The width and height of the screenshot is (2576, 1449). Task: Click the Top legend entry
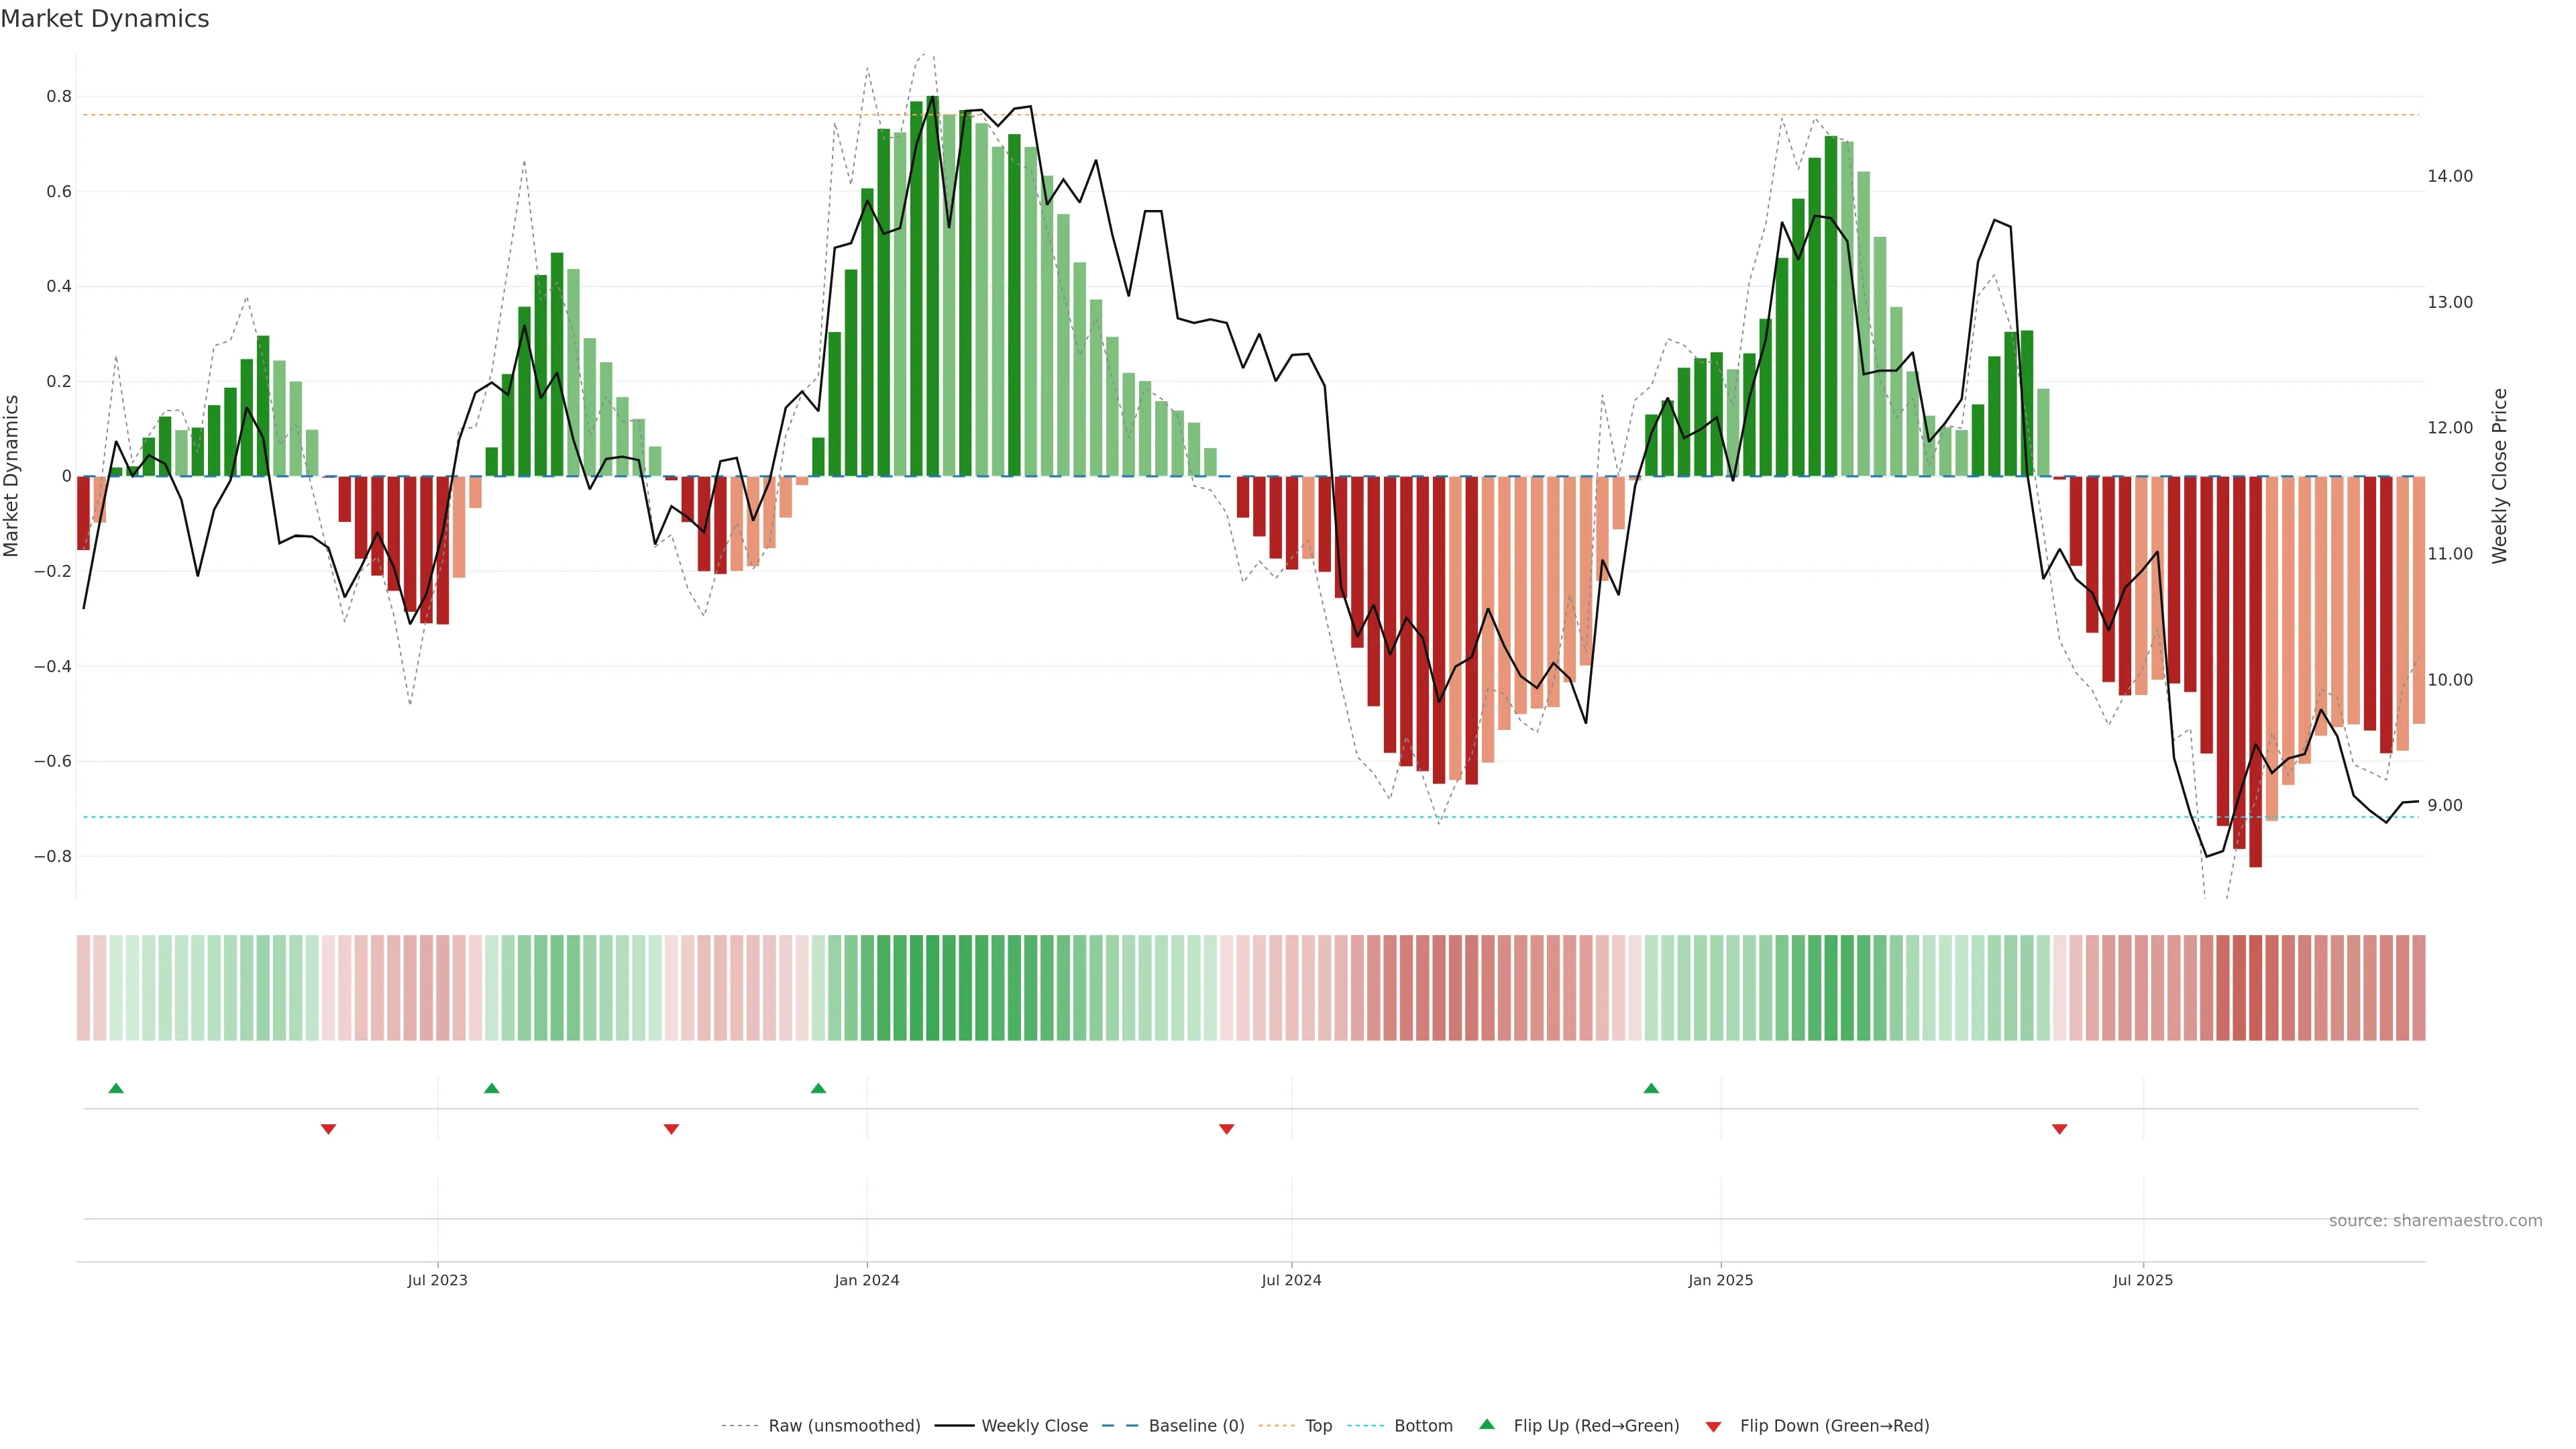(1318, 1426)
